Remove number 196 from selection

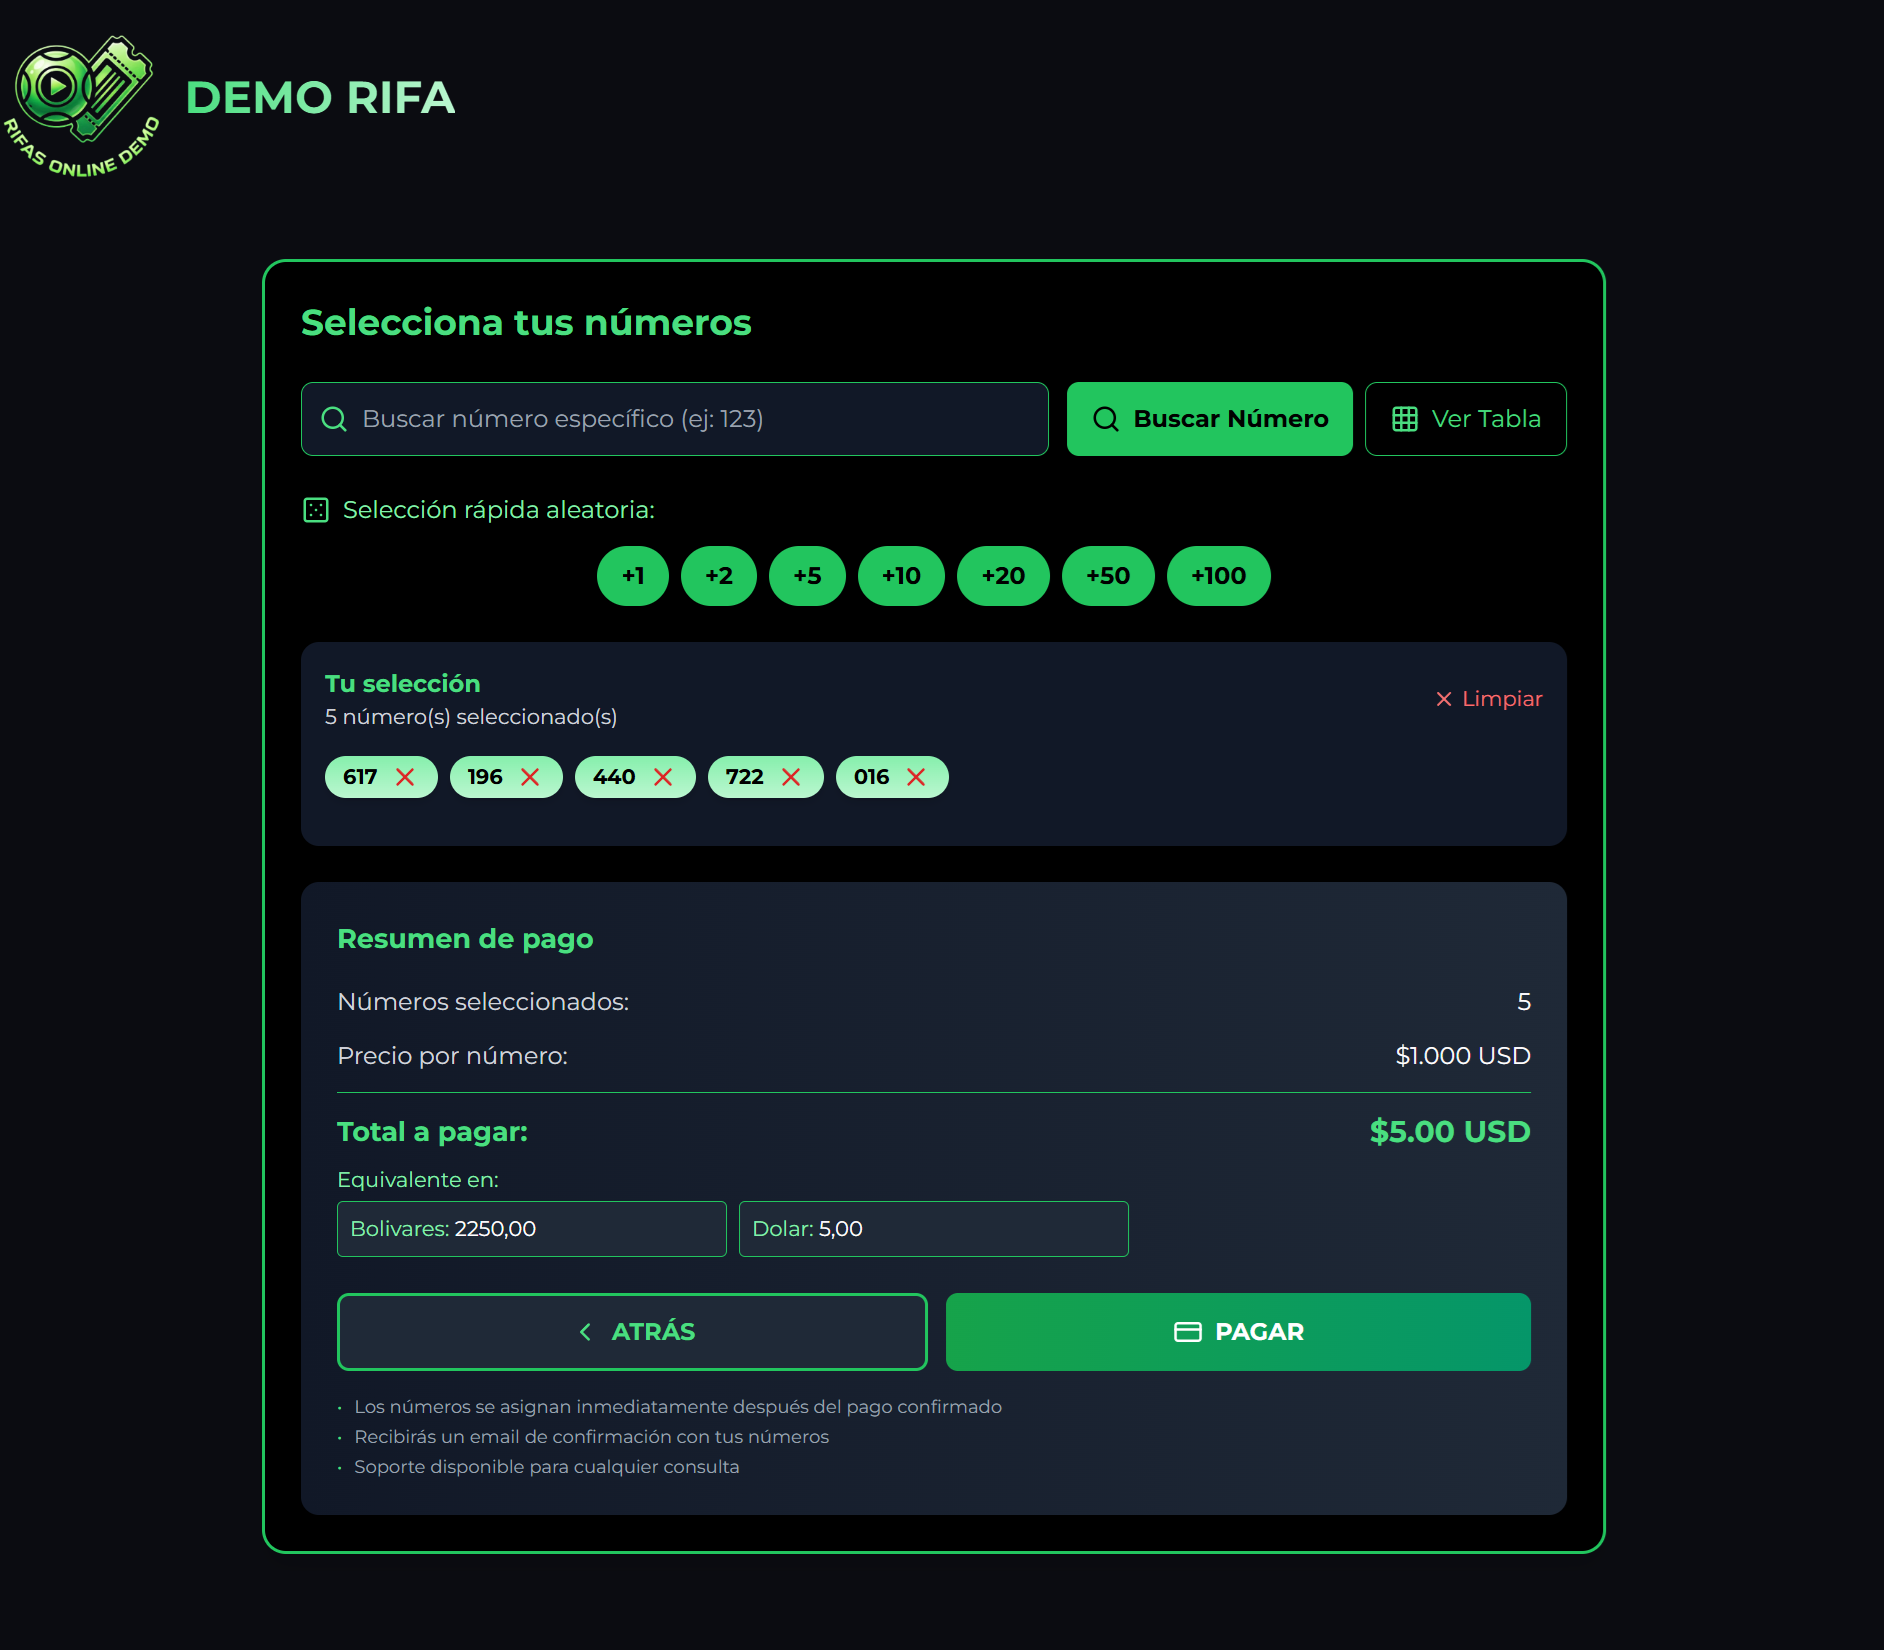[530, 777]
